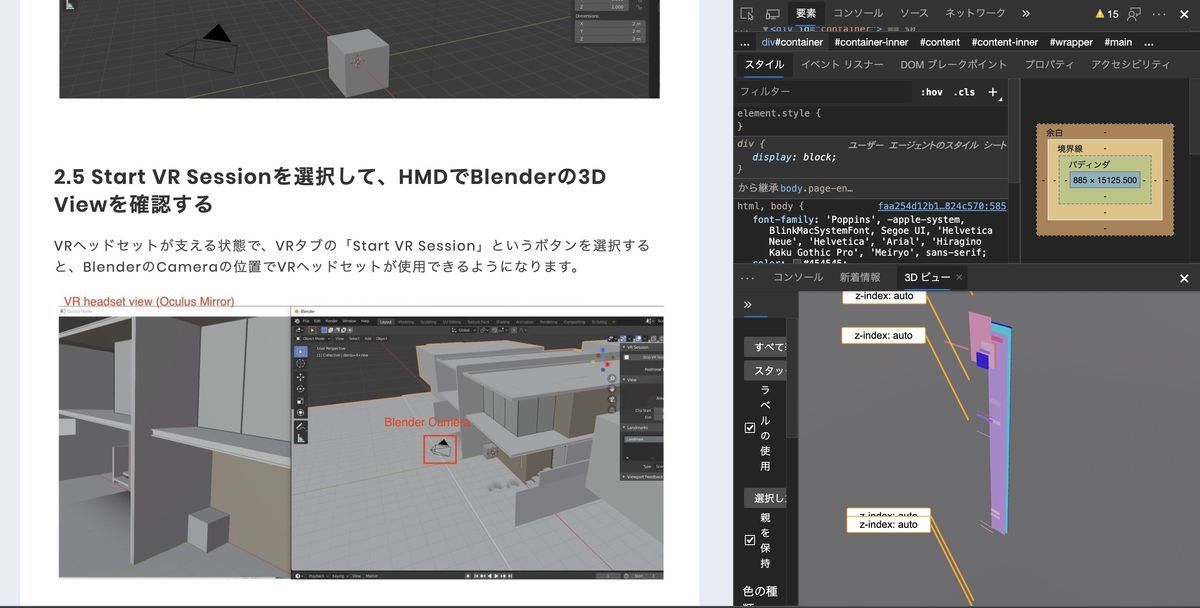This screenshot has width=1200, height=608.
Task: Toggle the ラベルの使用 checkbox
Action: coord(750,427)
